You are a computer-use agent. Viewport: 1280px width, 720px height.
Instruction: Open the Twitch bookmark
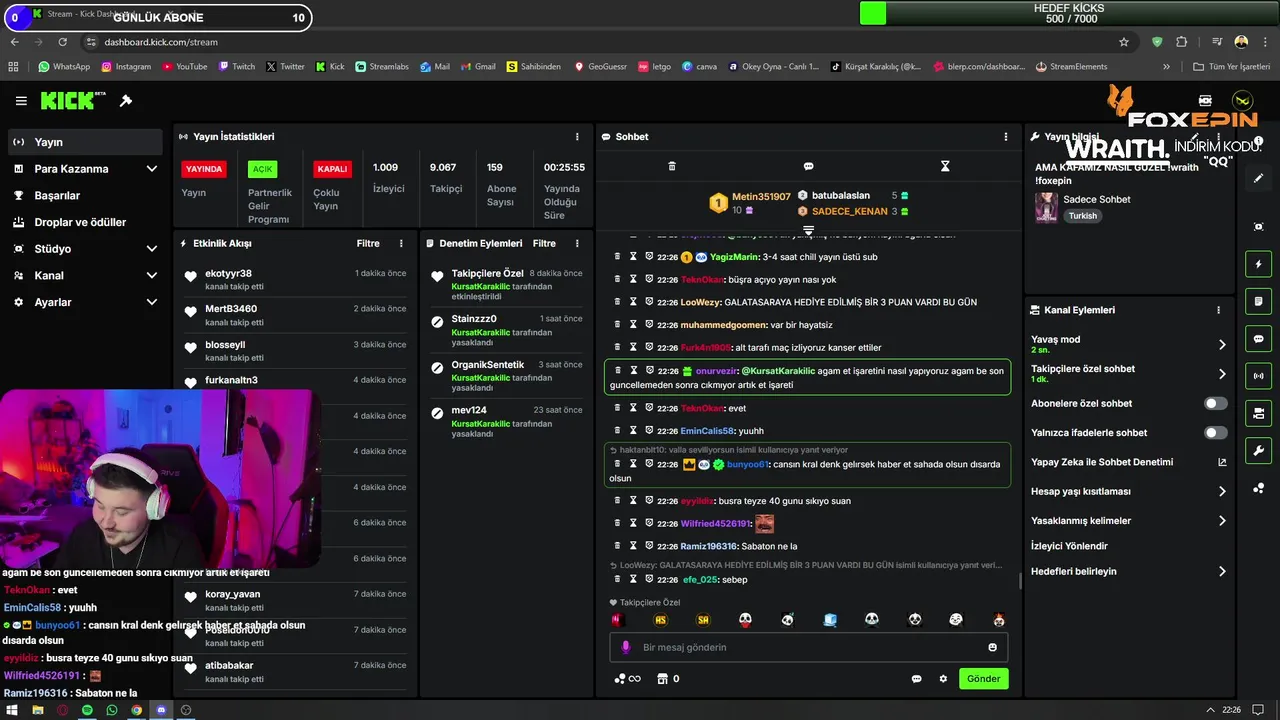click(x=236, y=67)
